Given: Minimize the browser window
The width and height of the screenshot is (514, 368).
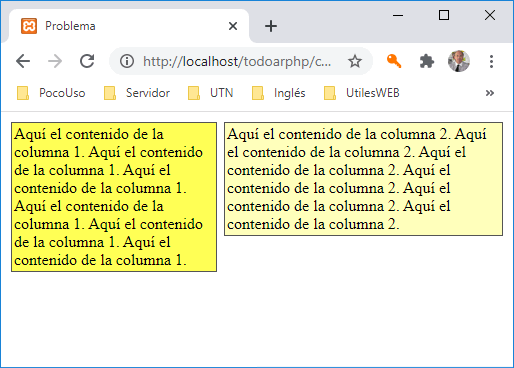Looking at the screenshot, I should [398, 15].
